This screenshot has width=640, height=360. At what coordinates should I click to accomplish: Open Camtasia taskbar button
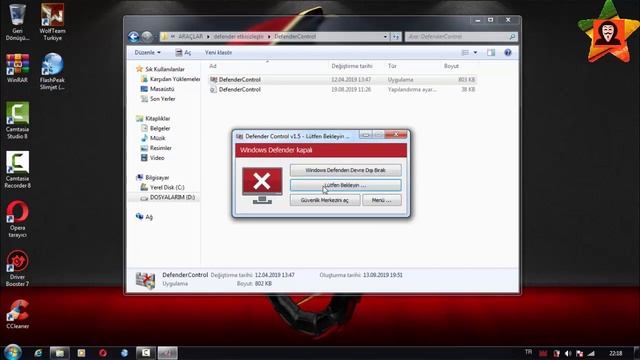(x=146, y=353)
